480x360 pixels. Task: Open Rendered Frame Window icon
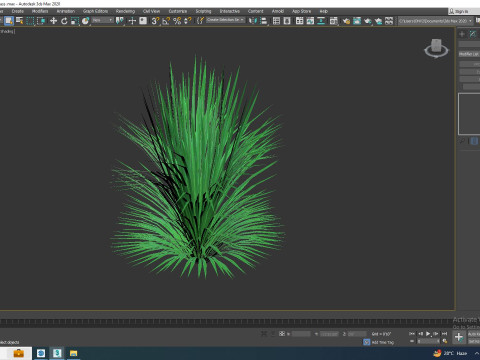(x=357, y=21)
